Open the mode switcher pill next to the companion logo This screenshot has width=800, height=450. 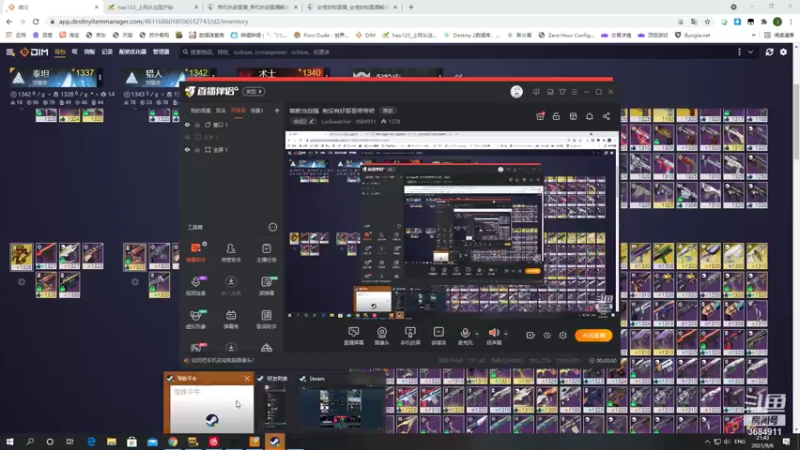[x=254, y=92]
